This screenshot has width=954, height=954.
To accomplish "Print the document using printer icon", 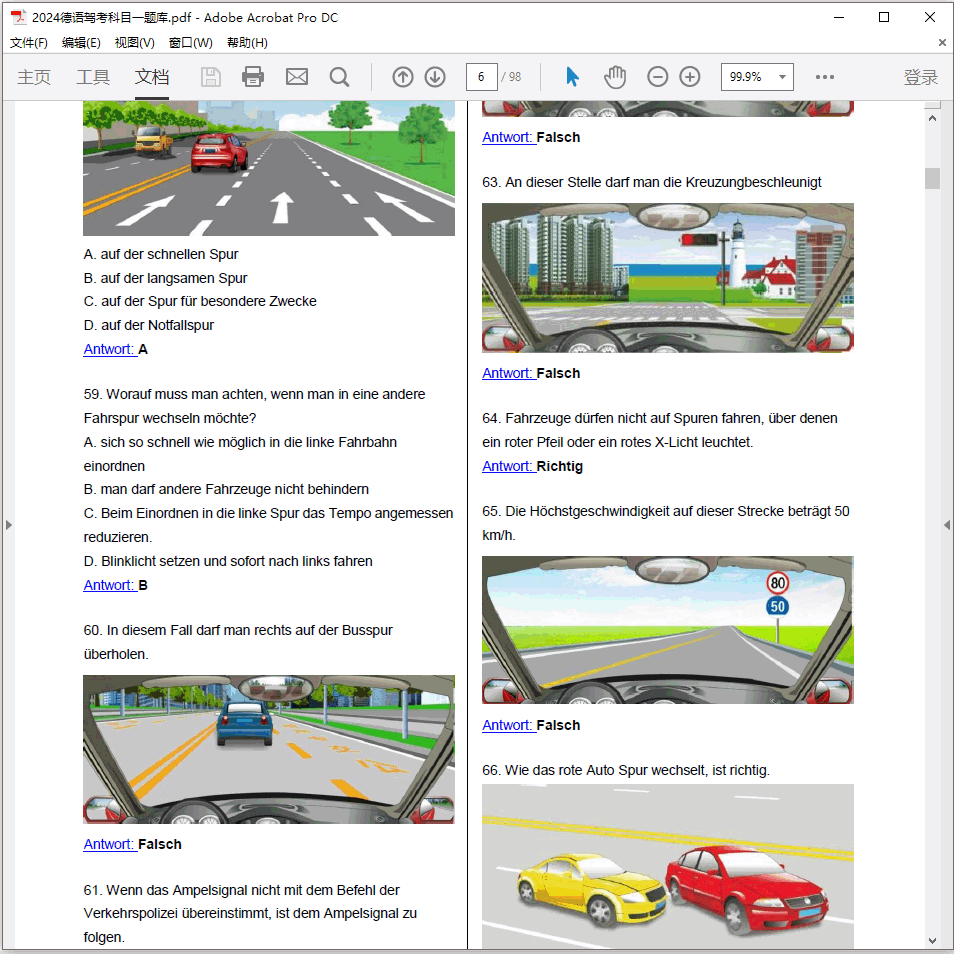I will 253,77.
